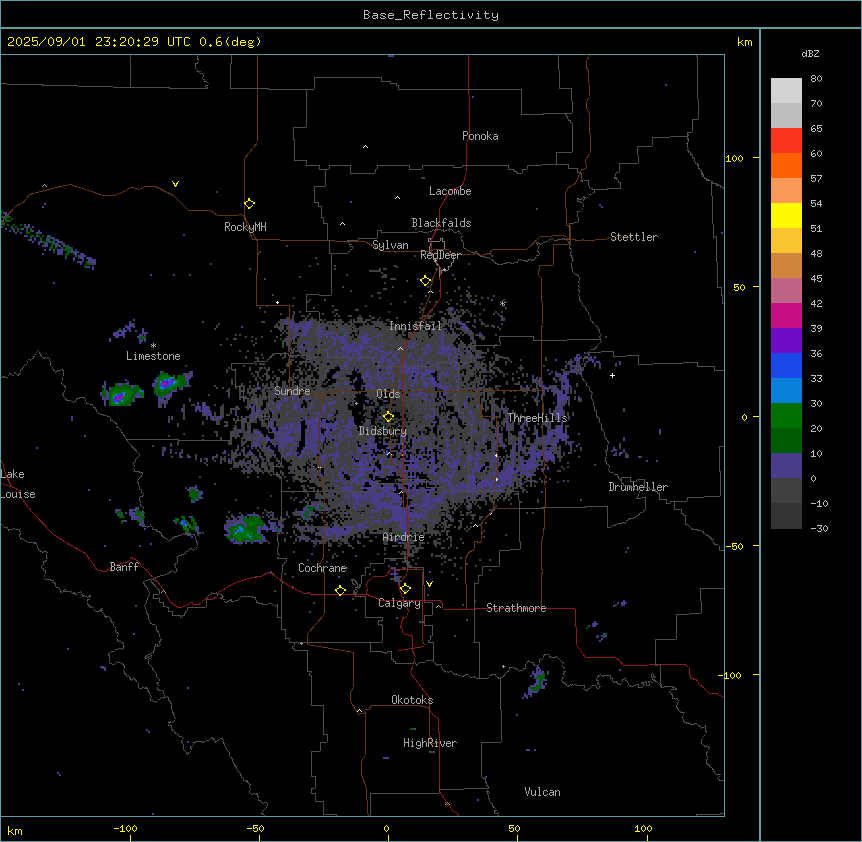862x842 pixels.
Task: Pick the light gray 70-80 dBZ legend swatch
Action: coord(786,91)
